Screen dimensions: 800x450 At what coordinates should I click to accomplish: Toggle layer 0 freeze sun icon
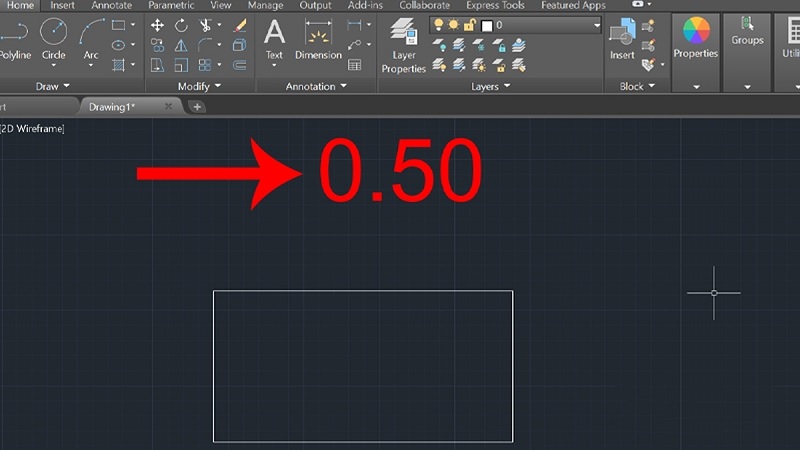453,25
